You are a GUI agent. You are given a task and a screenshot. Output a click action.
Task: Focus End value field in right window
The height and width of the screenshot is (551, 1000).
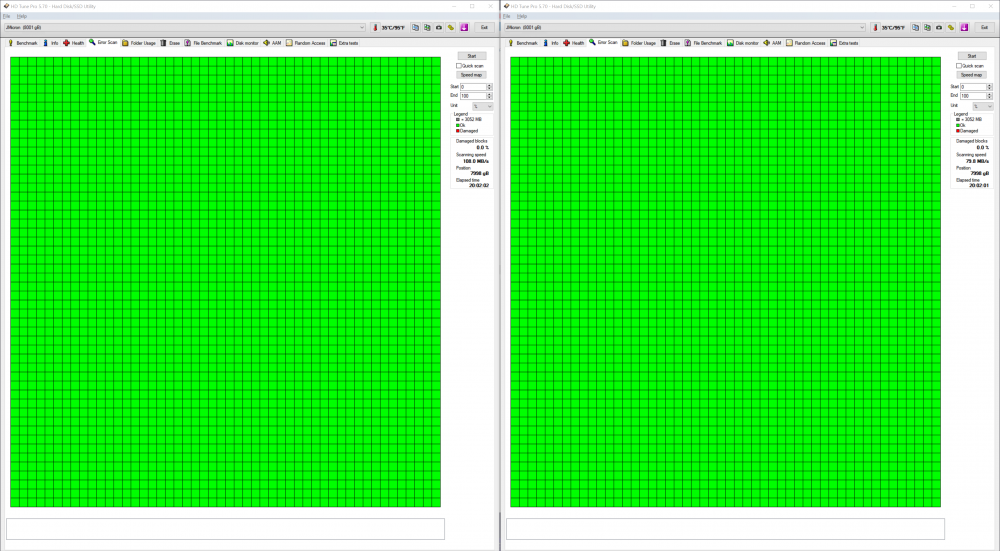coord(973,96)
